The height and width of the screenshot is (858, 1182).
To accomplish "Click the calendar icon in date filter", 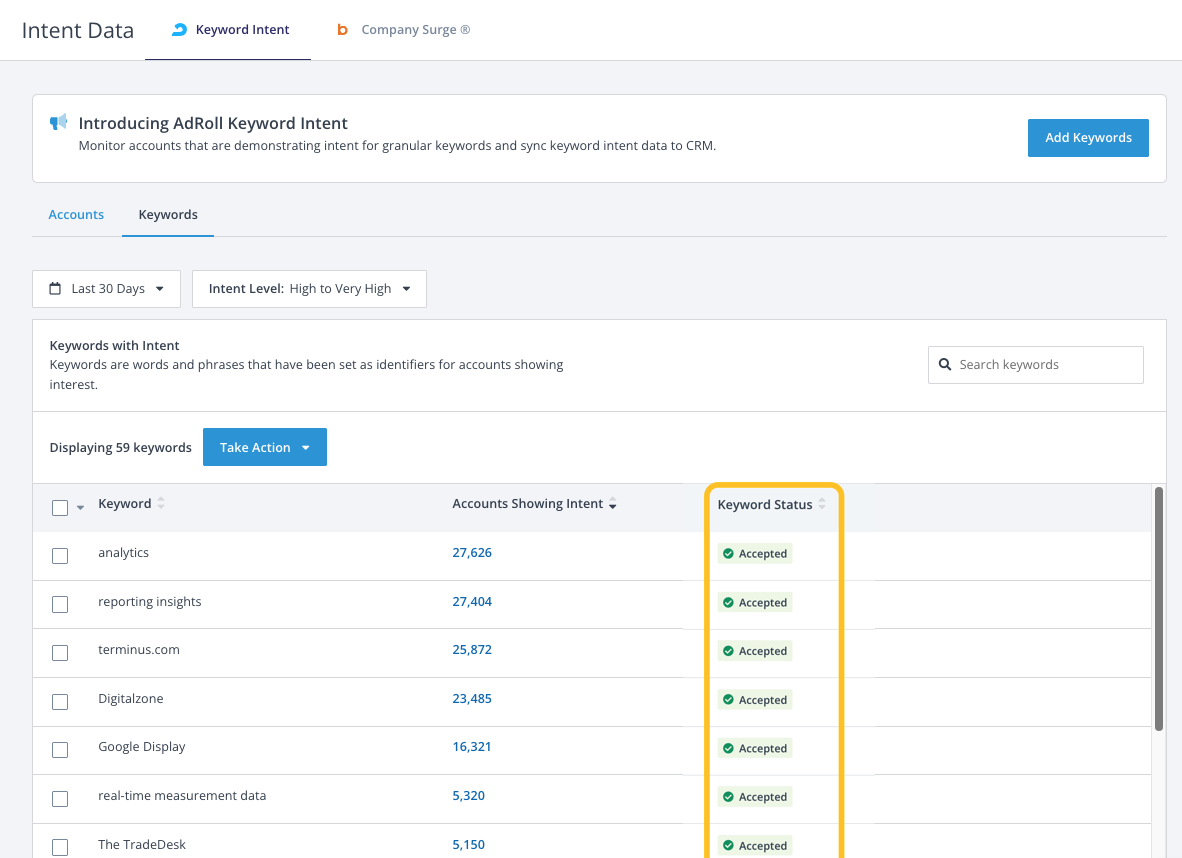I will pyautogui.click(x=56, y=289).
